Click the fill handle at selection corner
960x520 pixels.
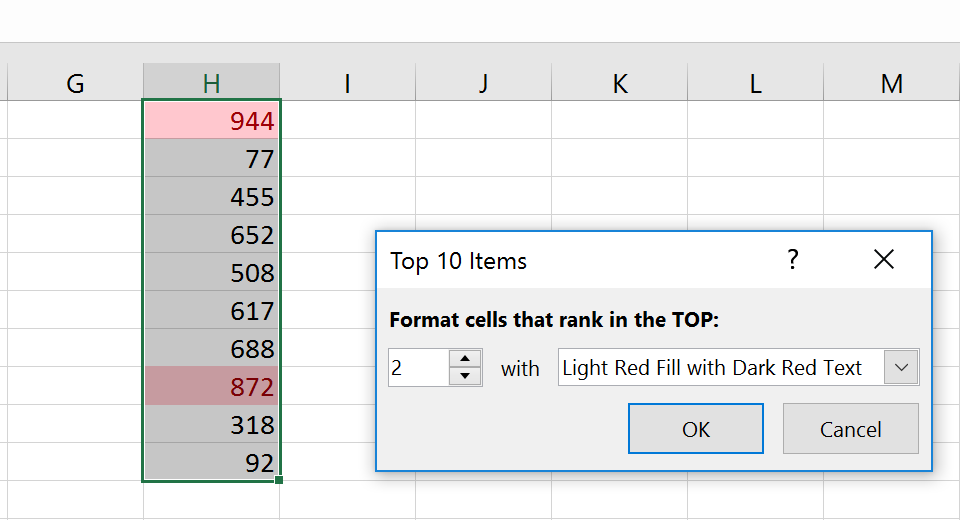pyautogui.click(x=279, y=480)
